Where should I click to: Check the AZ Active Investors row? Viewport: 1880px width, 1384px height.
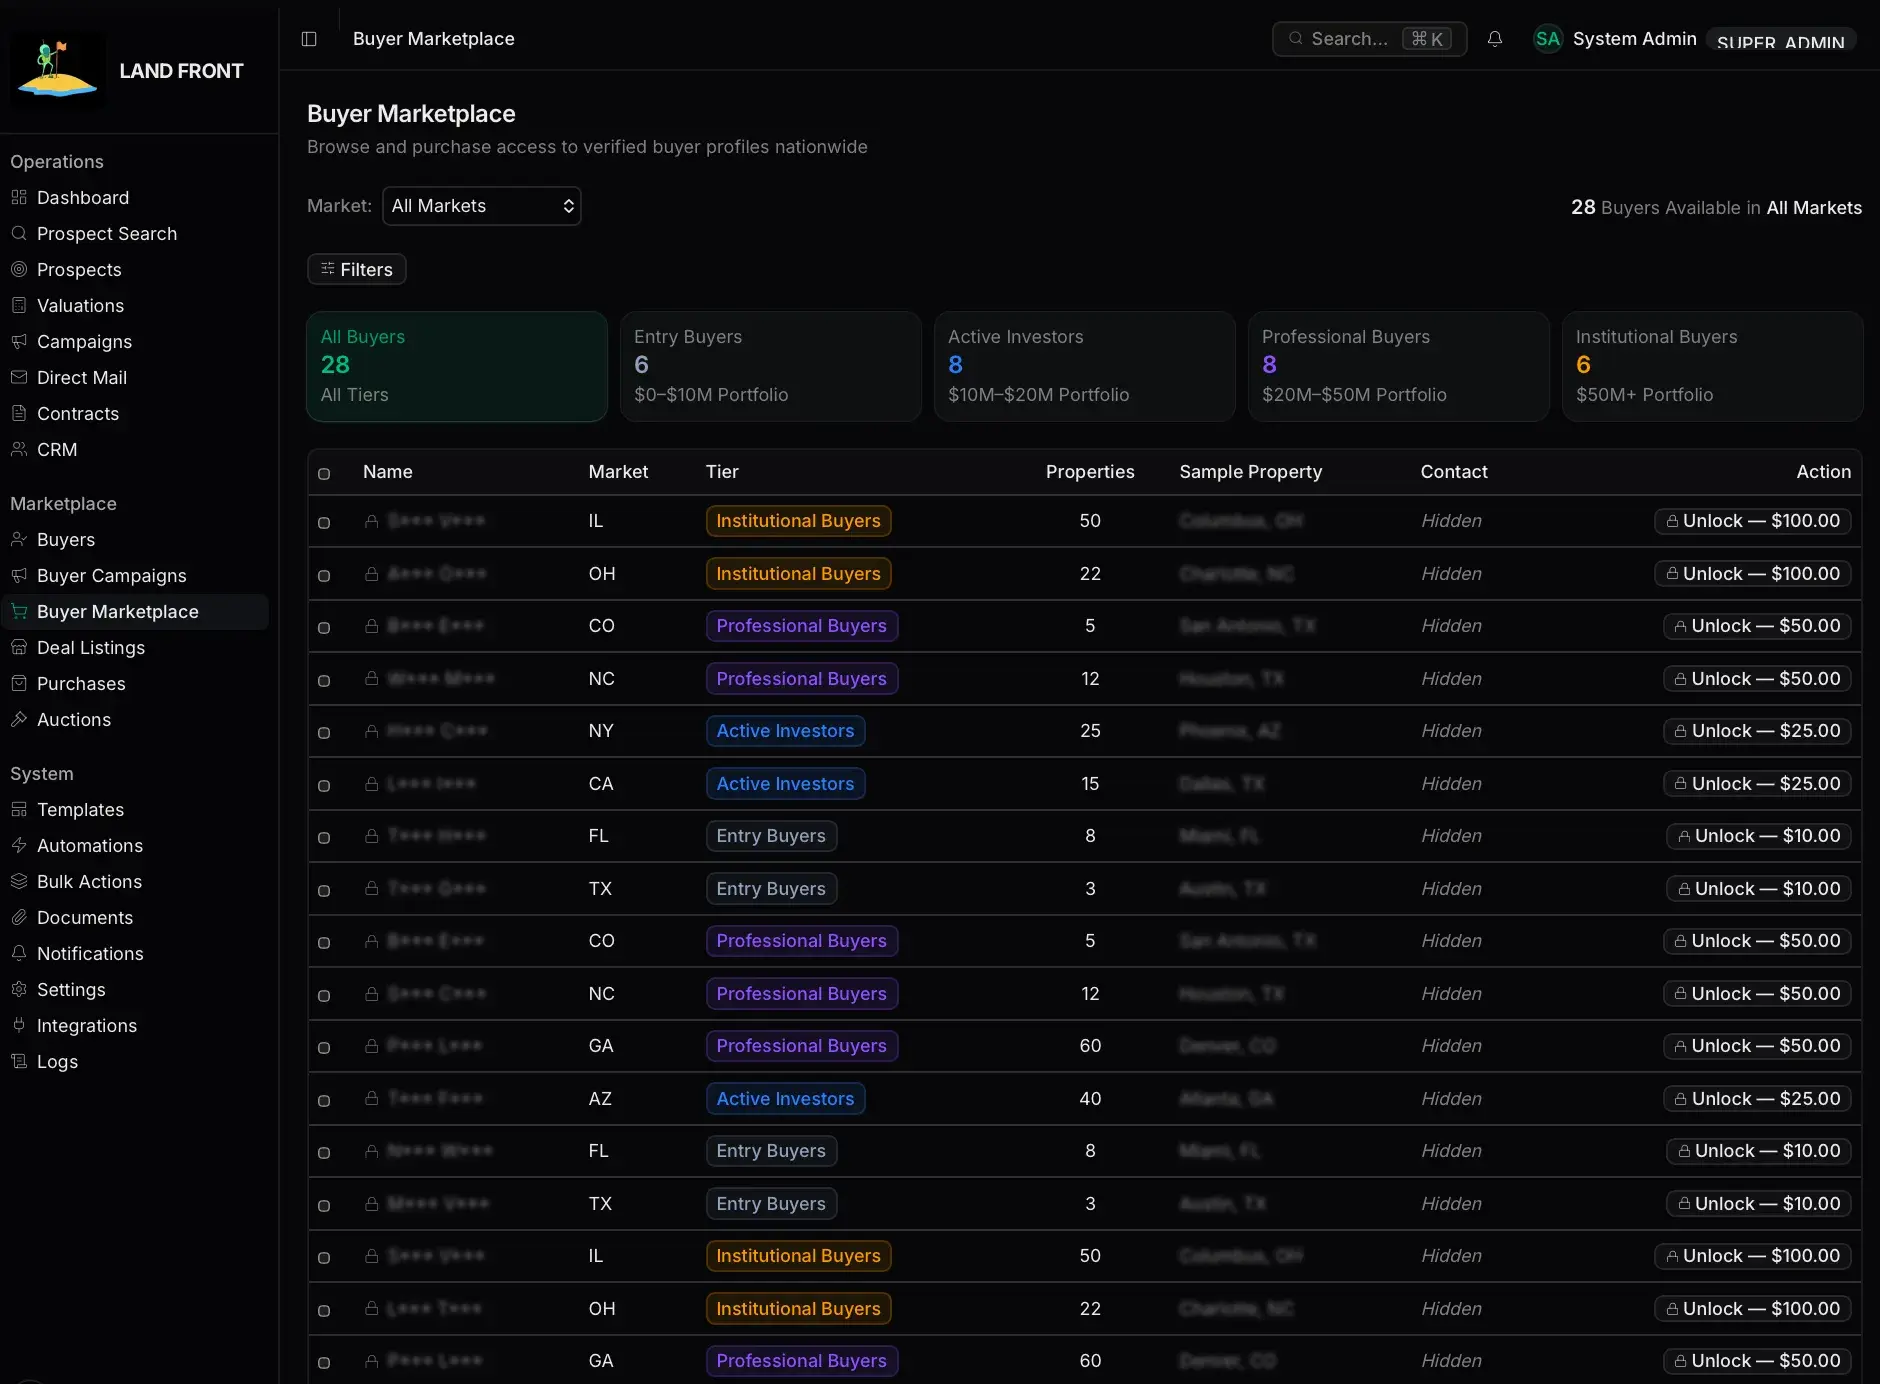tap(324, 1100)
